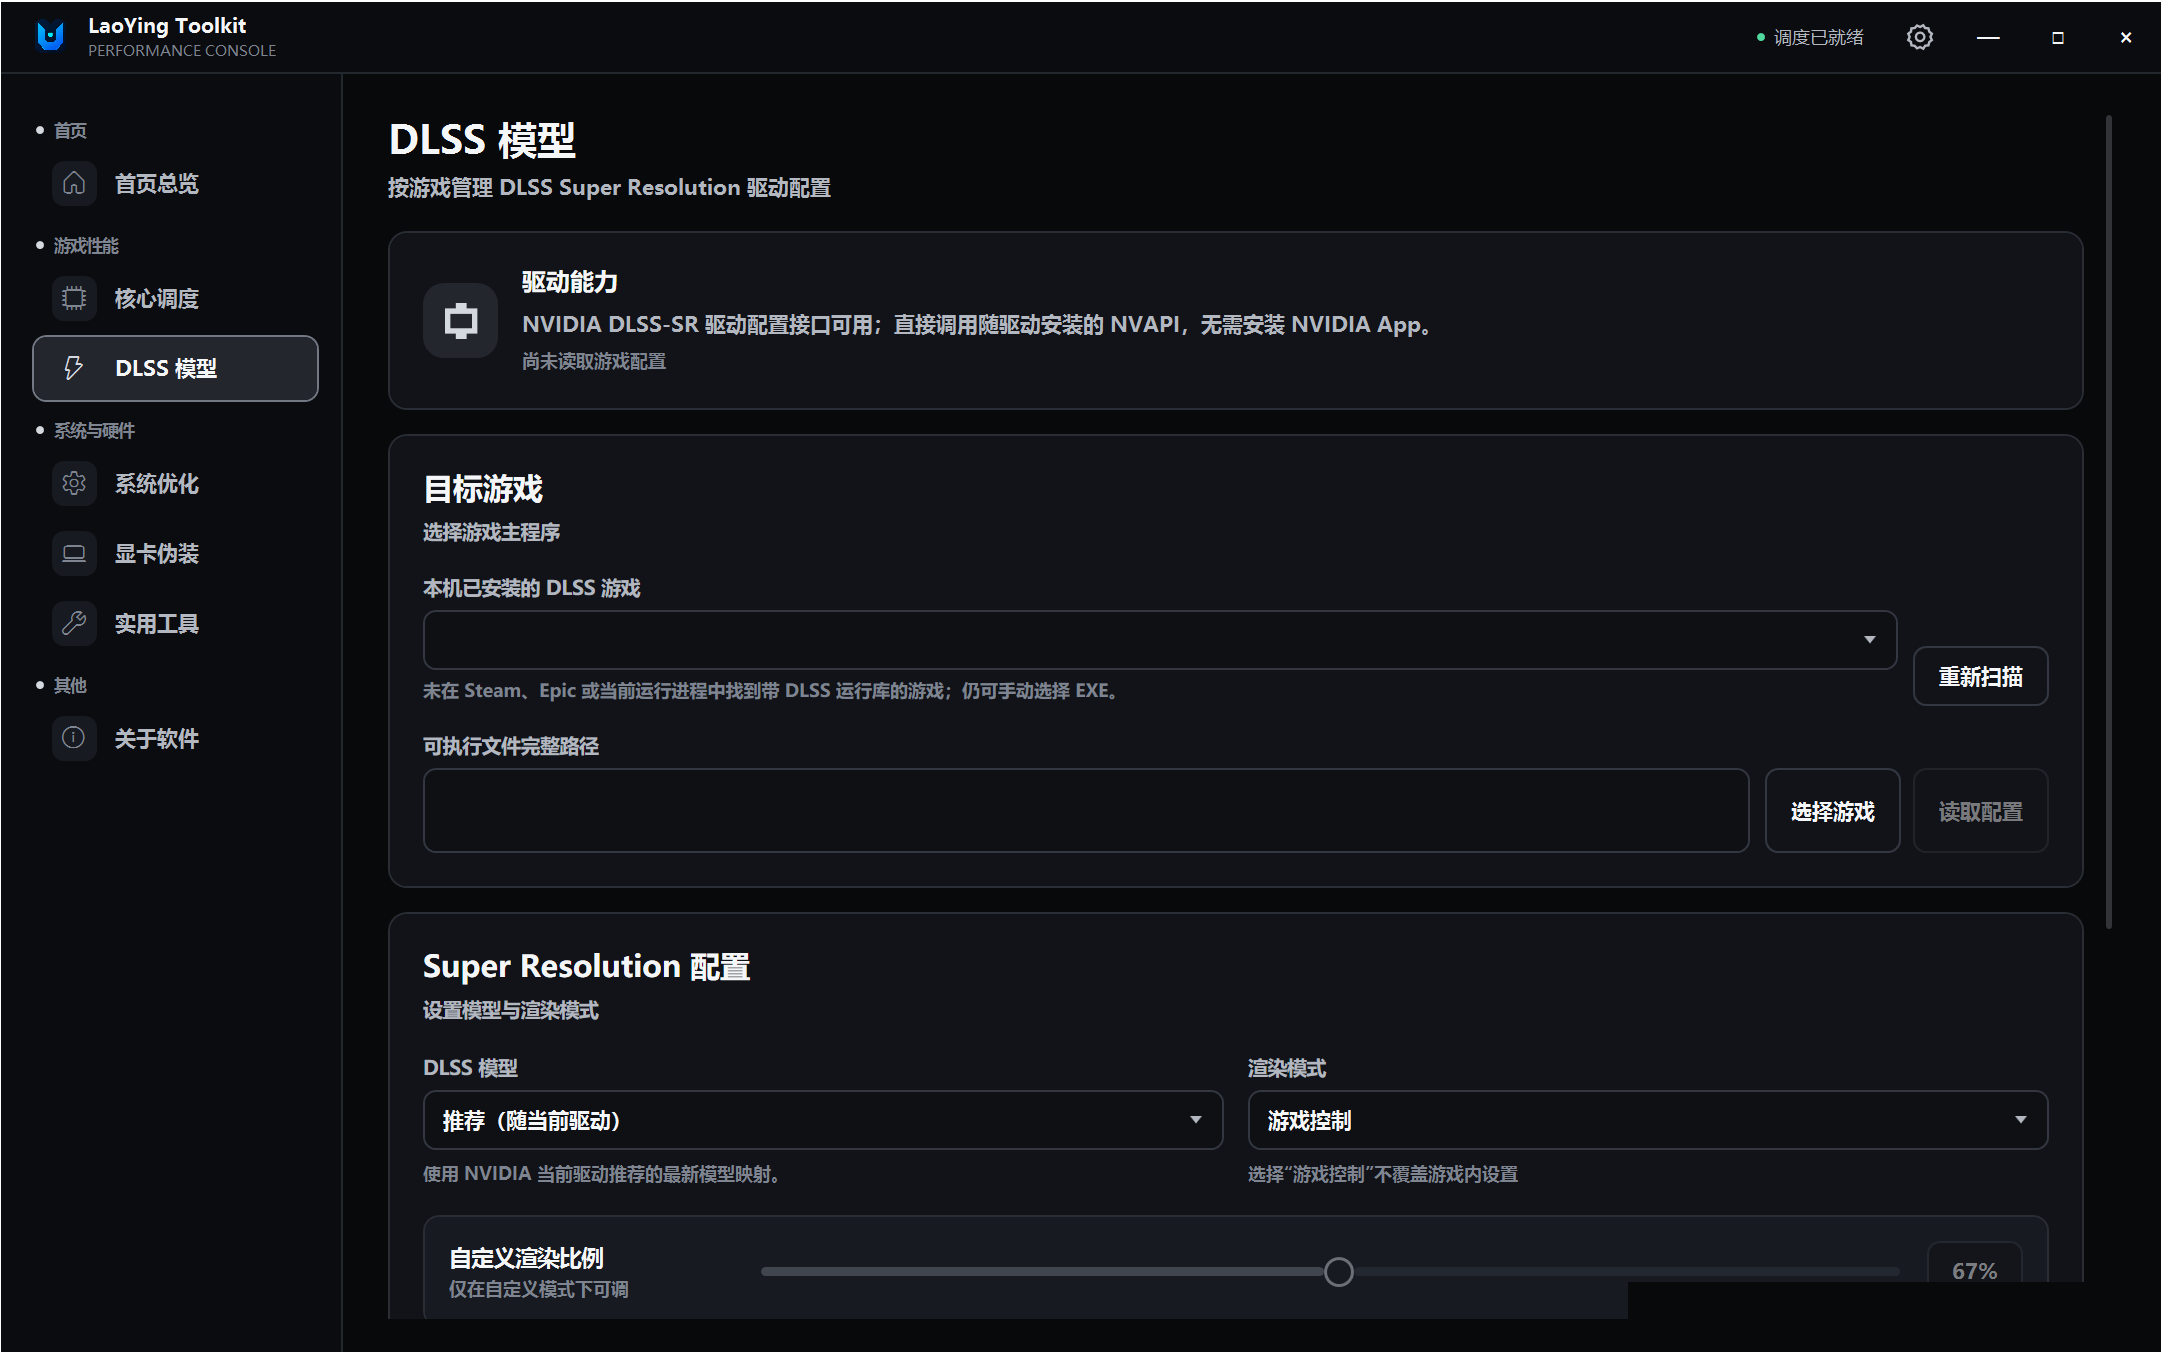Click the 系统与硬件 sidebar section label

[x=94, y=430]
